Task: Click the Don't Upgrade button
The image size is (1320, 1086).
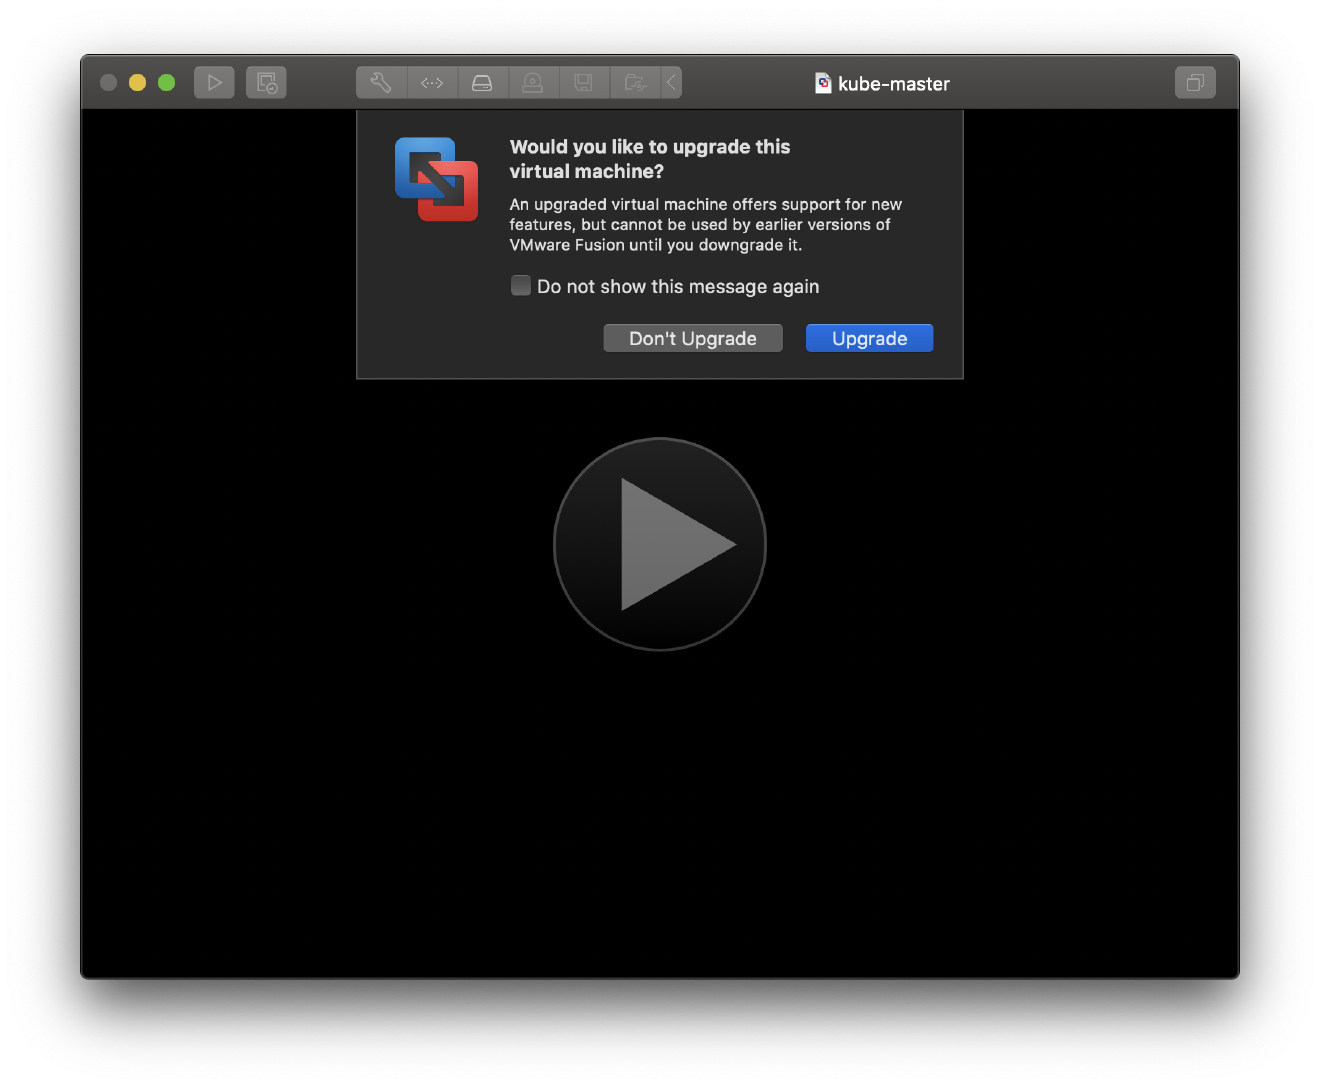Action: (x=692, y=338)
